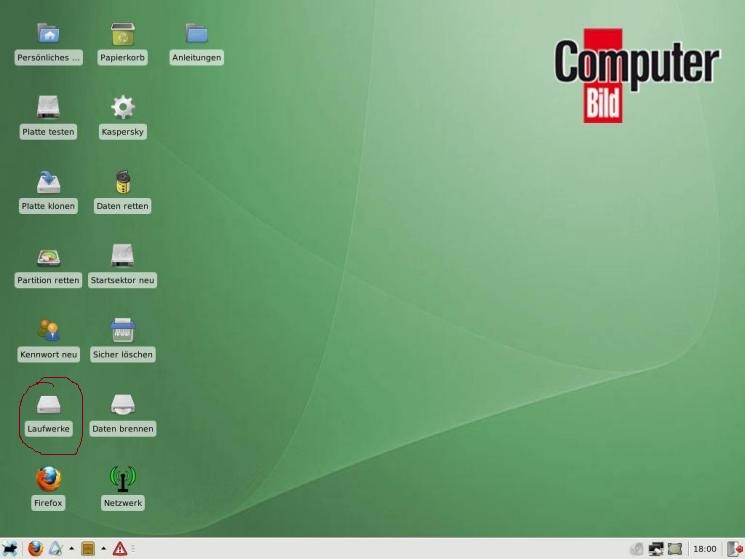Screen dimensions: 745x559
Task: Open the Papierkorb trash icon
Action: point(123,34)
